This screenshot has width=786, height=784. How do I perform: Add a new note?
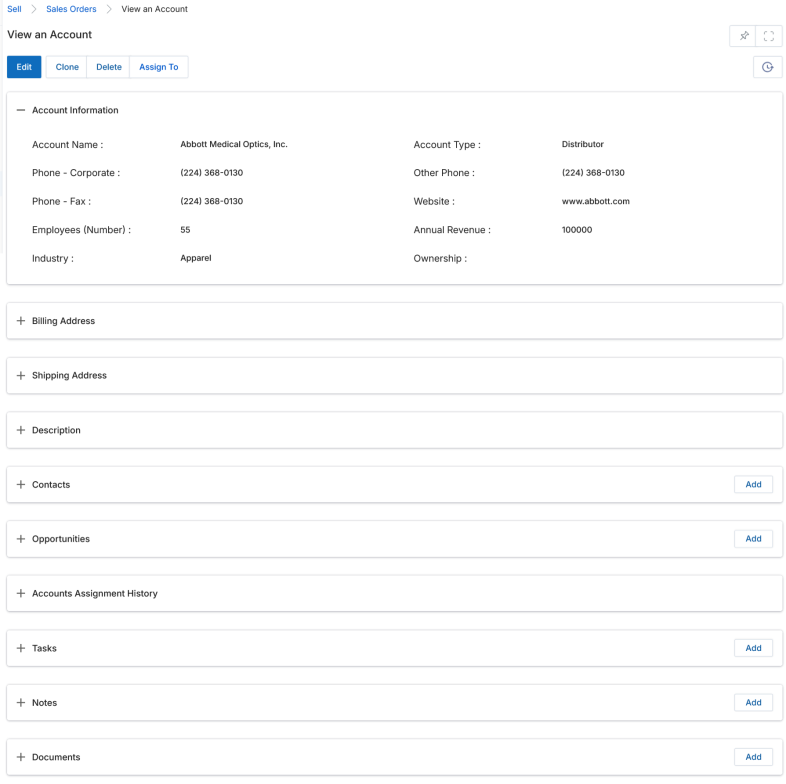[x=753, y=703]
